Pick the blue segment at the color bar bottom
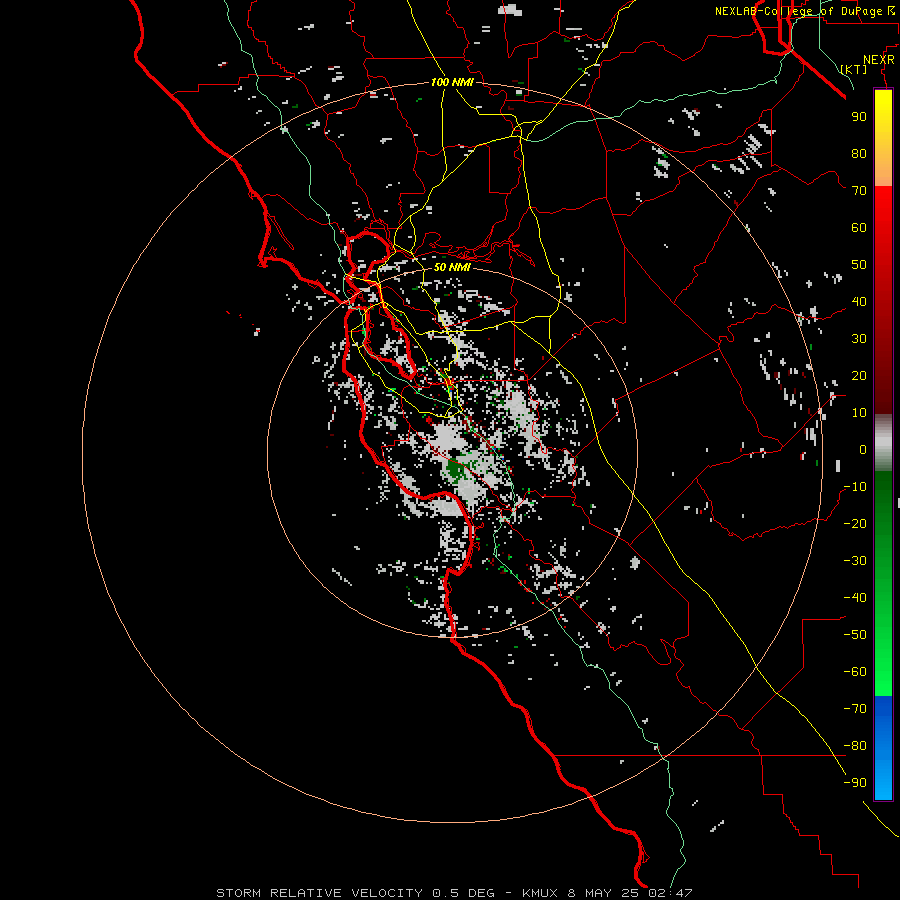Image resolution: width=900 pixels, height=900 pixels. pyautogui.click(x=883, y=748)
